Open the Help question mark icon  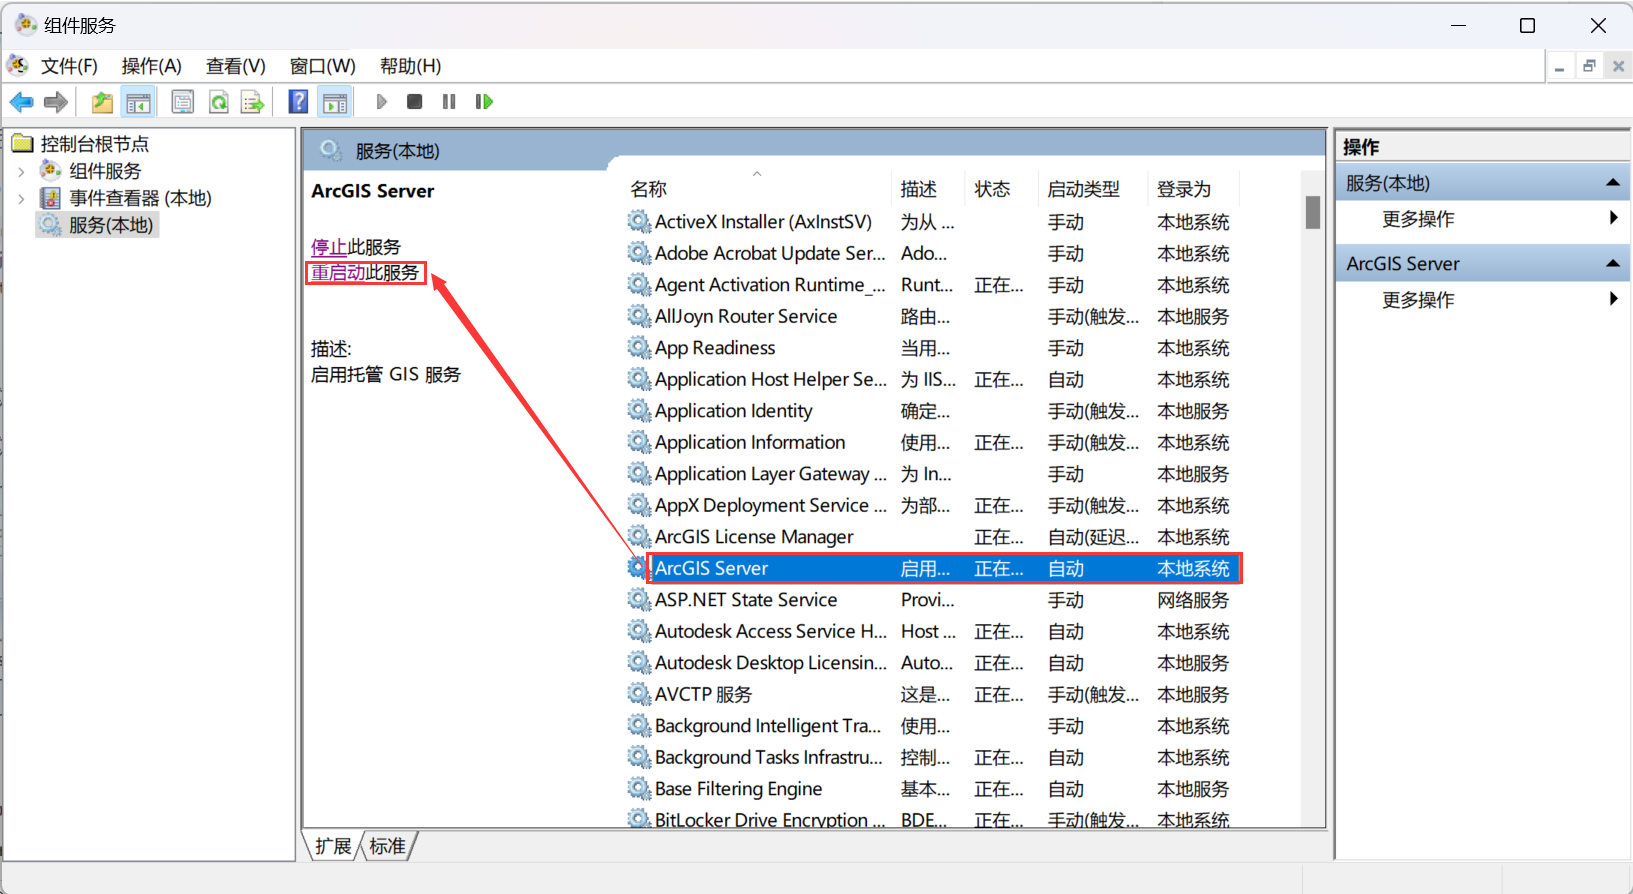click(x=298, y=101)
